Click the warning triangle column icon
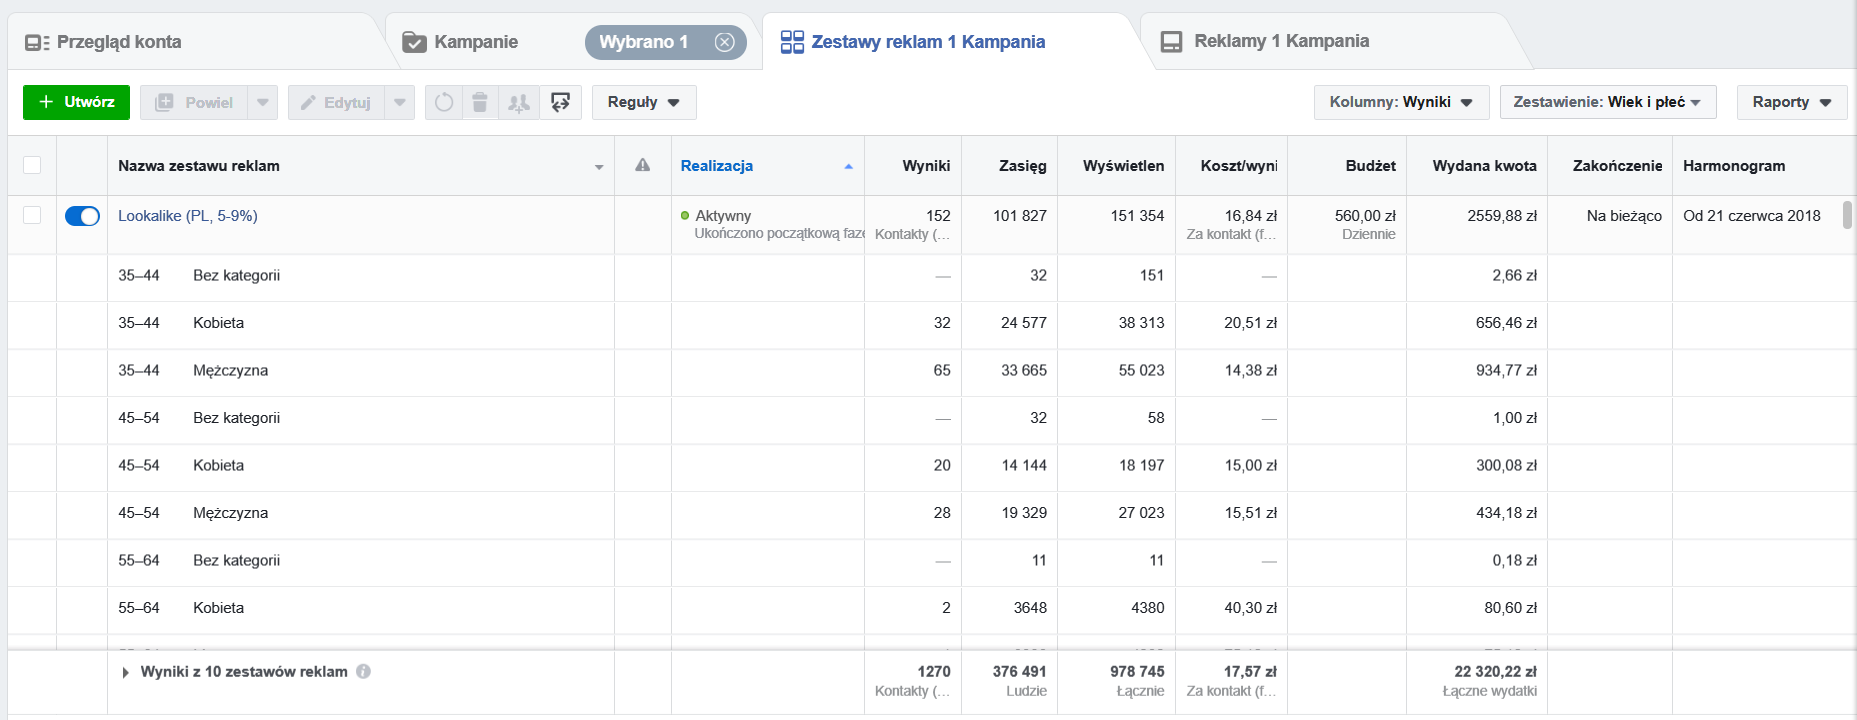The width and height of the screenshot is (1857, 720). point(643,165)
